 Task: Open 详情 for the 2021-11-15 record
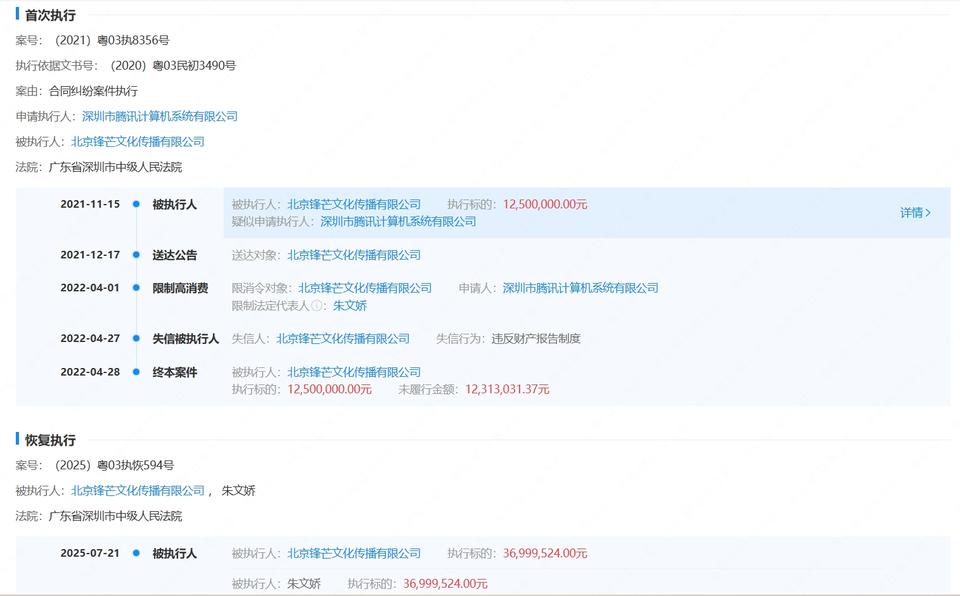(x=910, y=213)
